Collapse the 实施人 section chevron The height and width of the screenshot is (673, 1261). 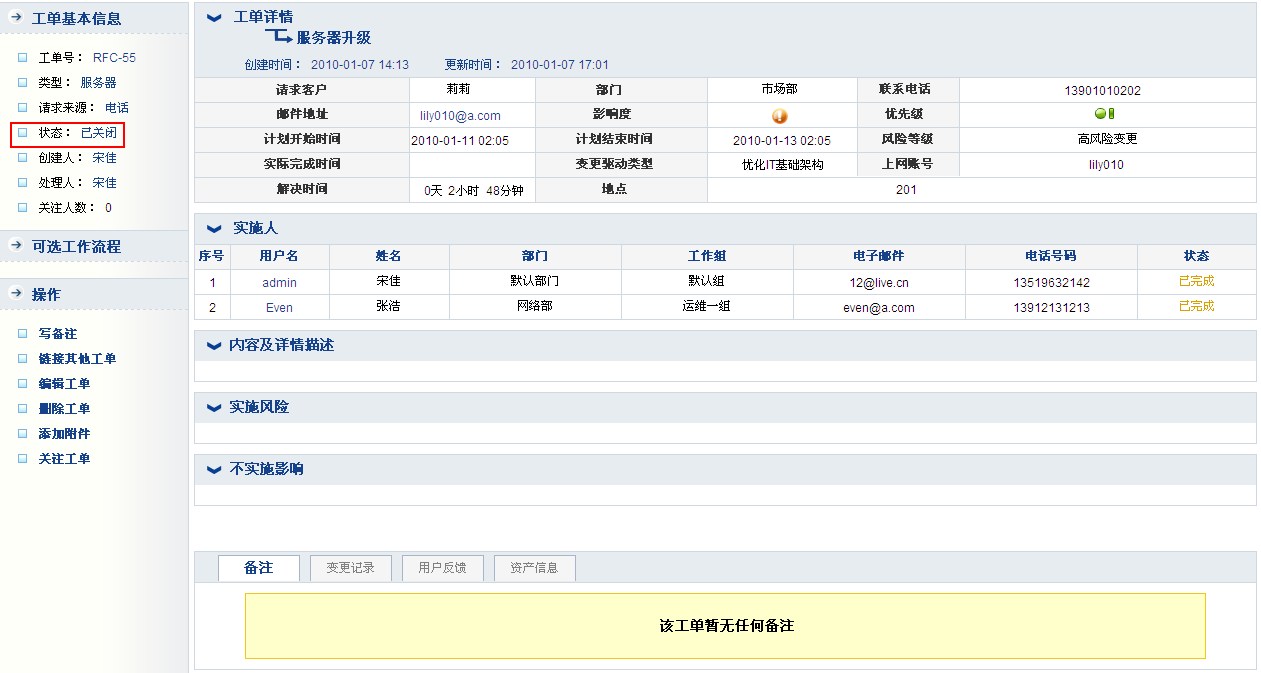[x=213, y=229]
